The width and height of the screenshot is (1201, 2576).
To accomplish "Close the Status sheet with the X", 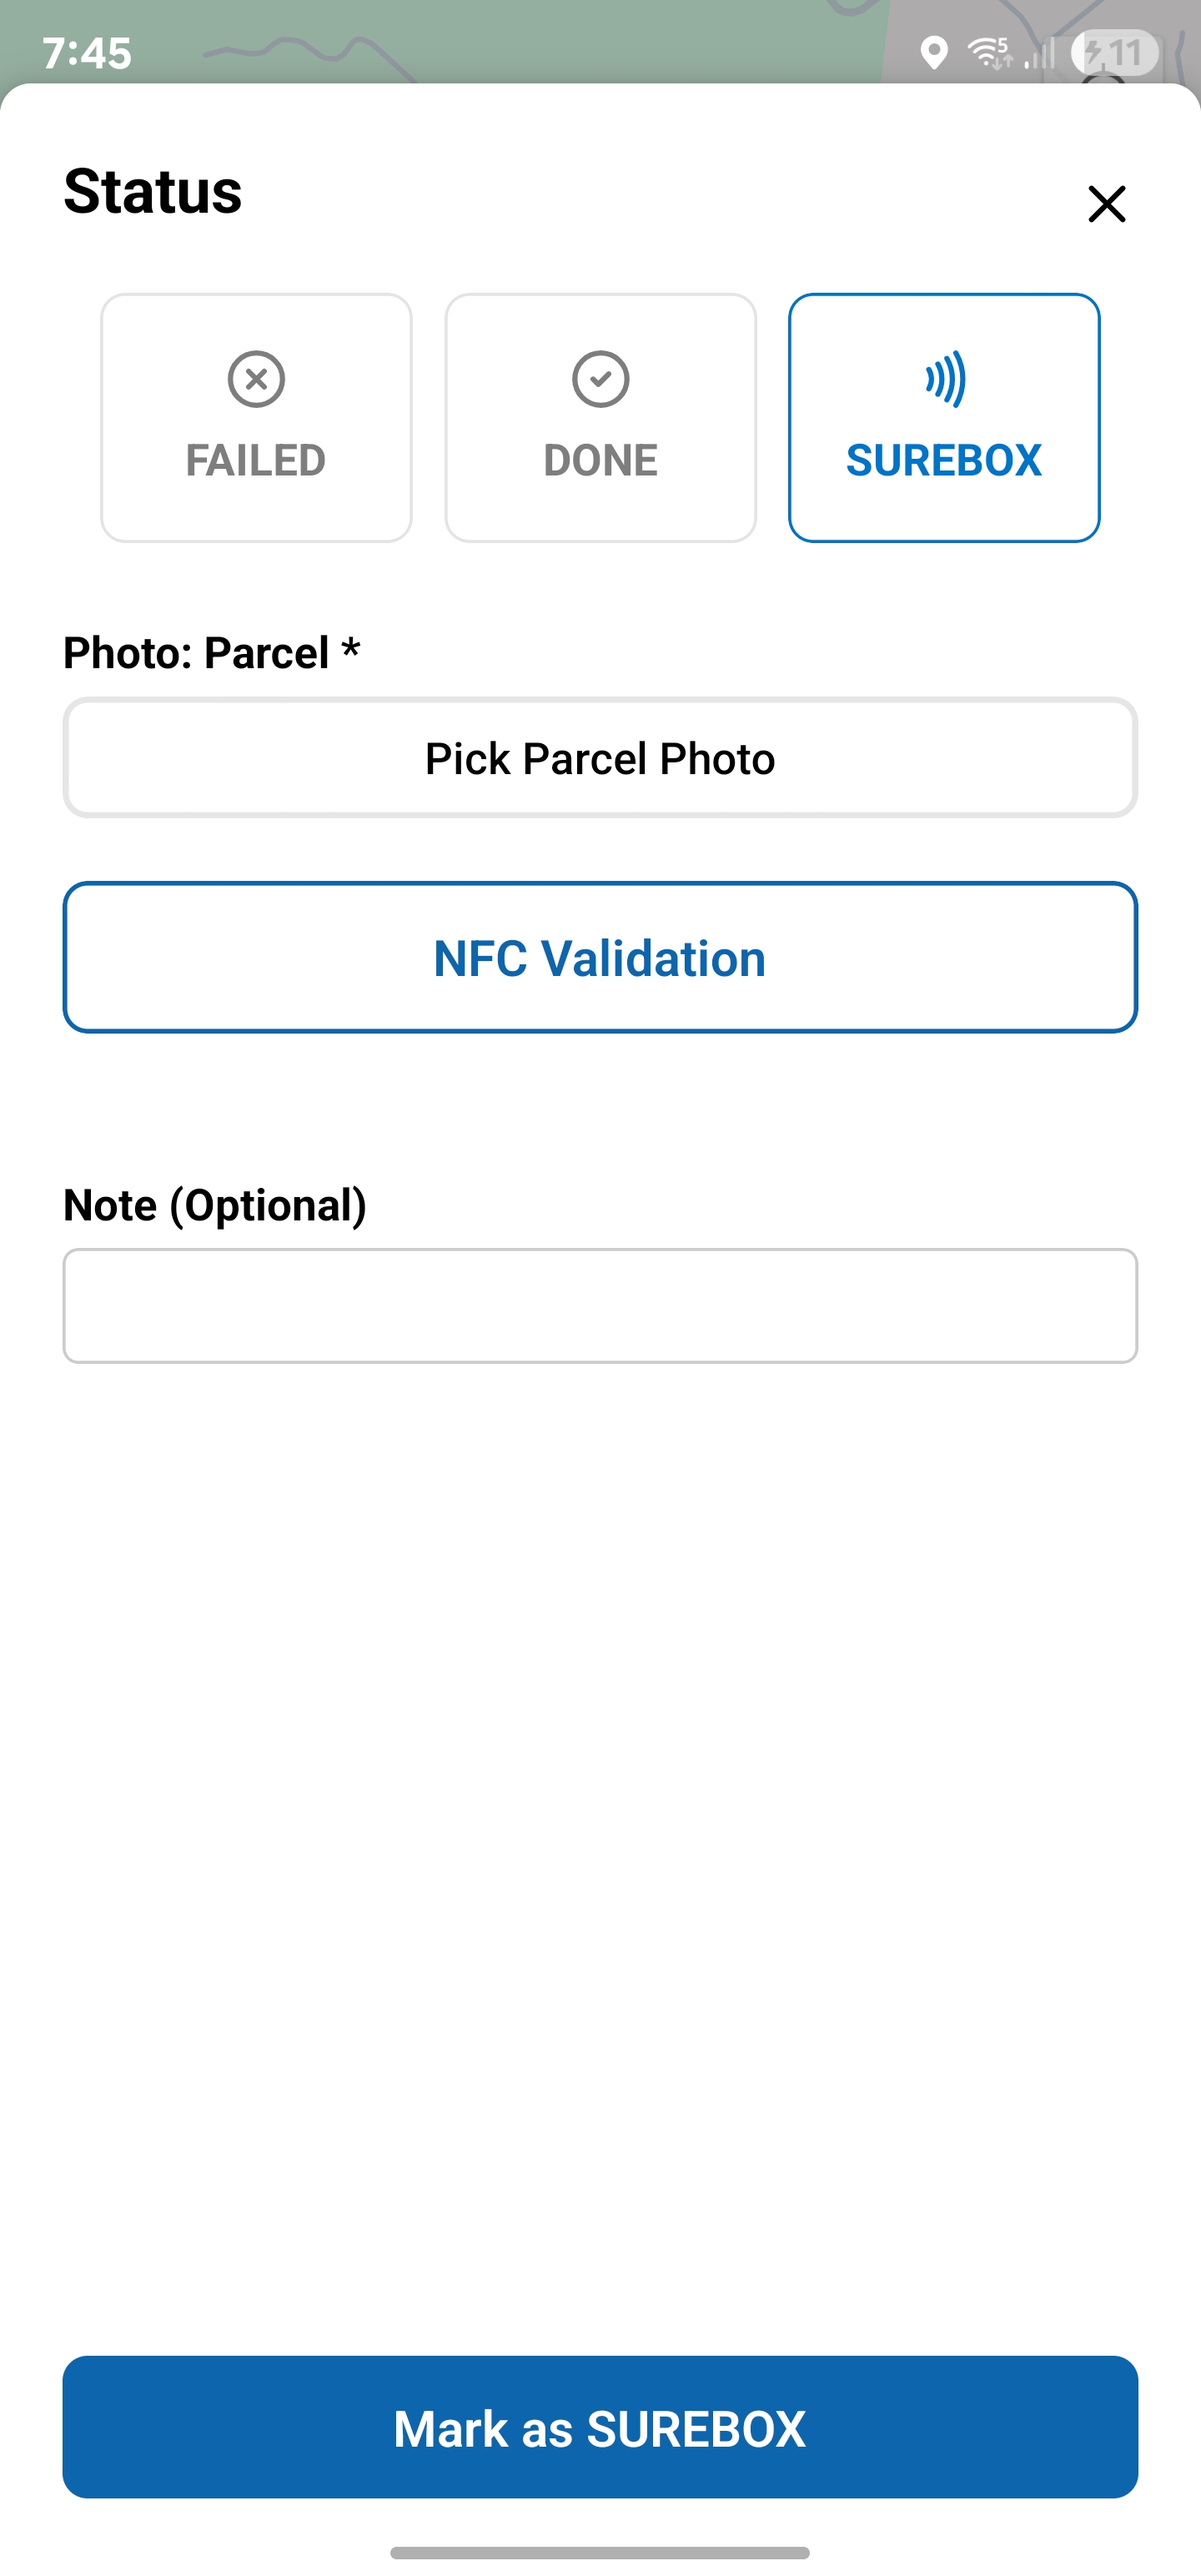I will click(1106, 204).
